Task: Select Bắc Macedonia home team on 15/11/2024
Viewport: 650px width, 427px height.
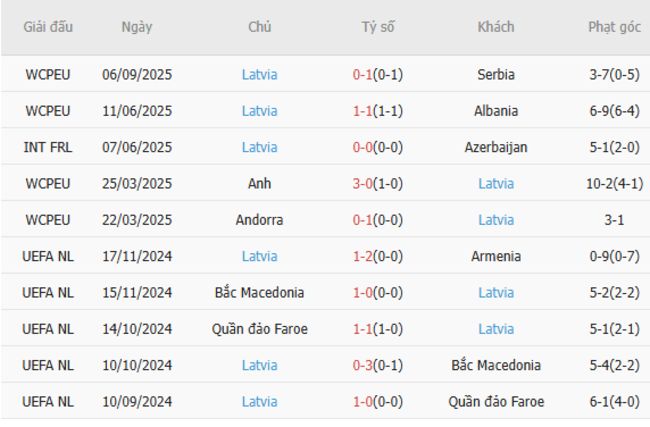Action: pos(259,293)
